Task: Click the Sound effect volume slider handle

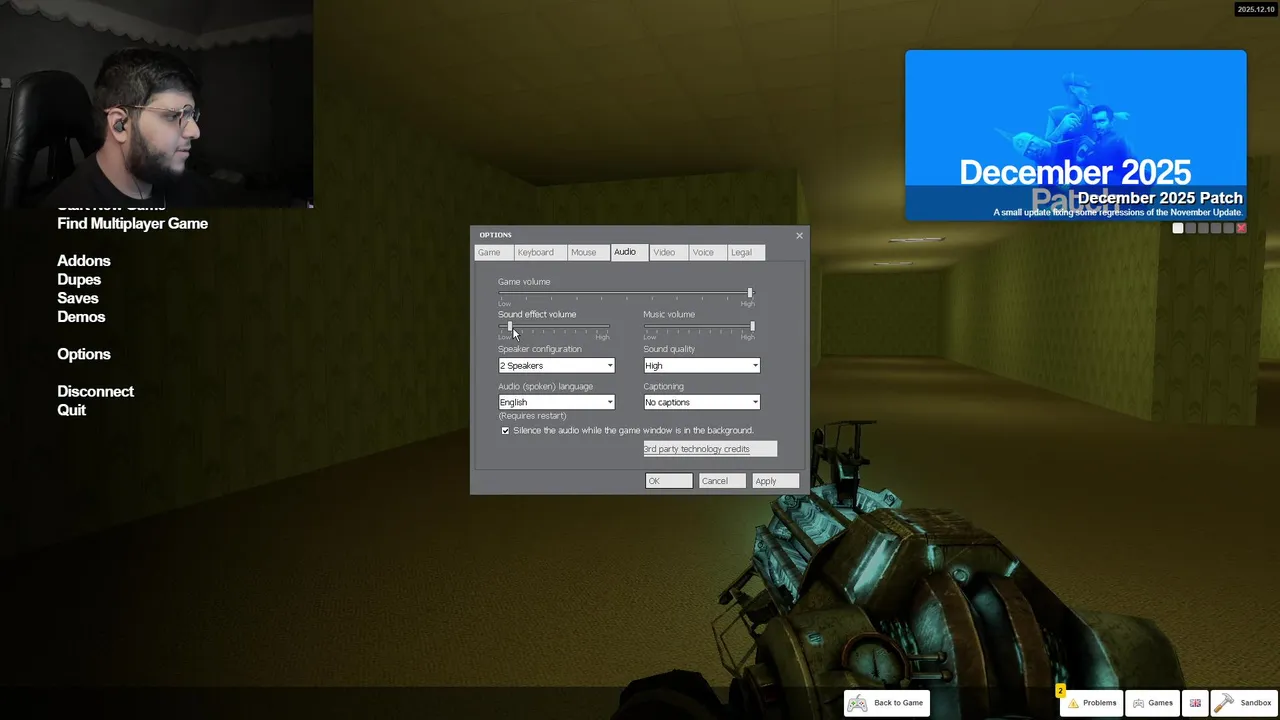Action: [510, 326]
